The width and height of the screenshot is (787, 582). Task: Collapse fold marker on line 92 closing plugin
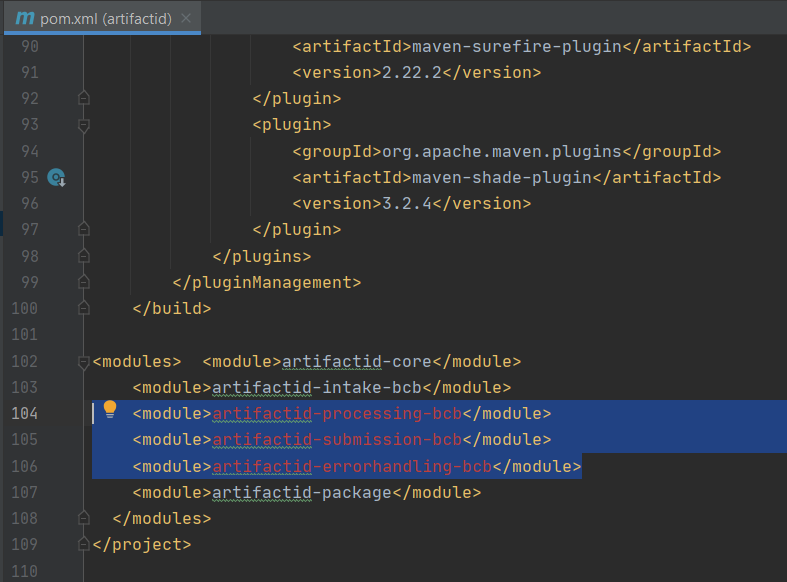pos(84,98)
